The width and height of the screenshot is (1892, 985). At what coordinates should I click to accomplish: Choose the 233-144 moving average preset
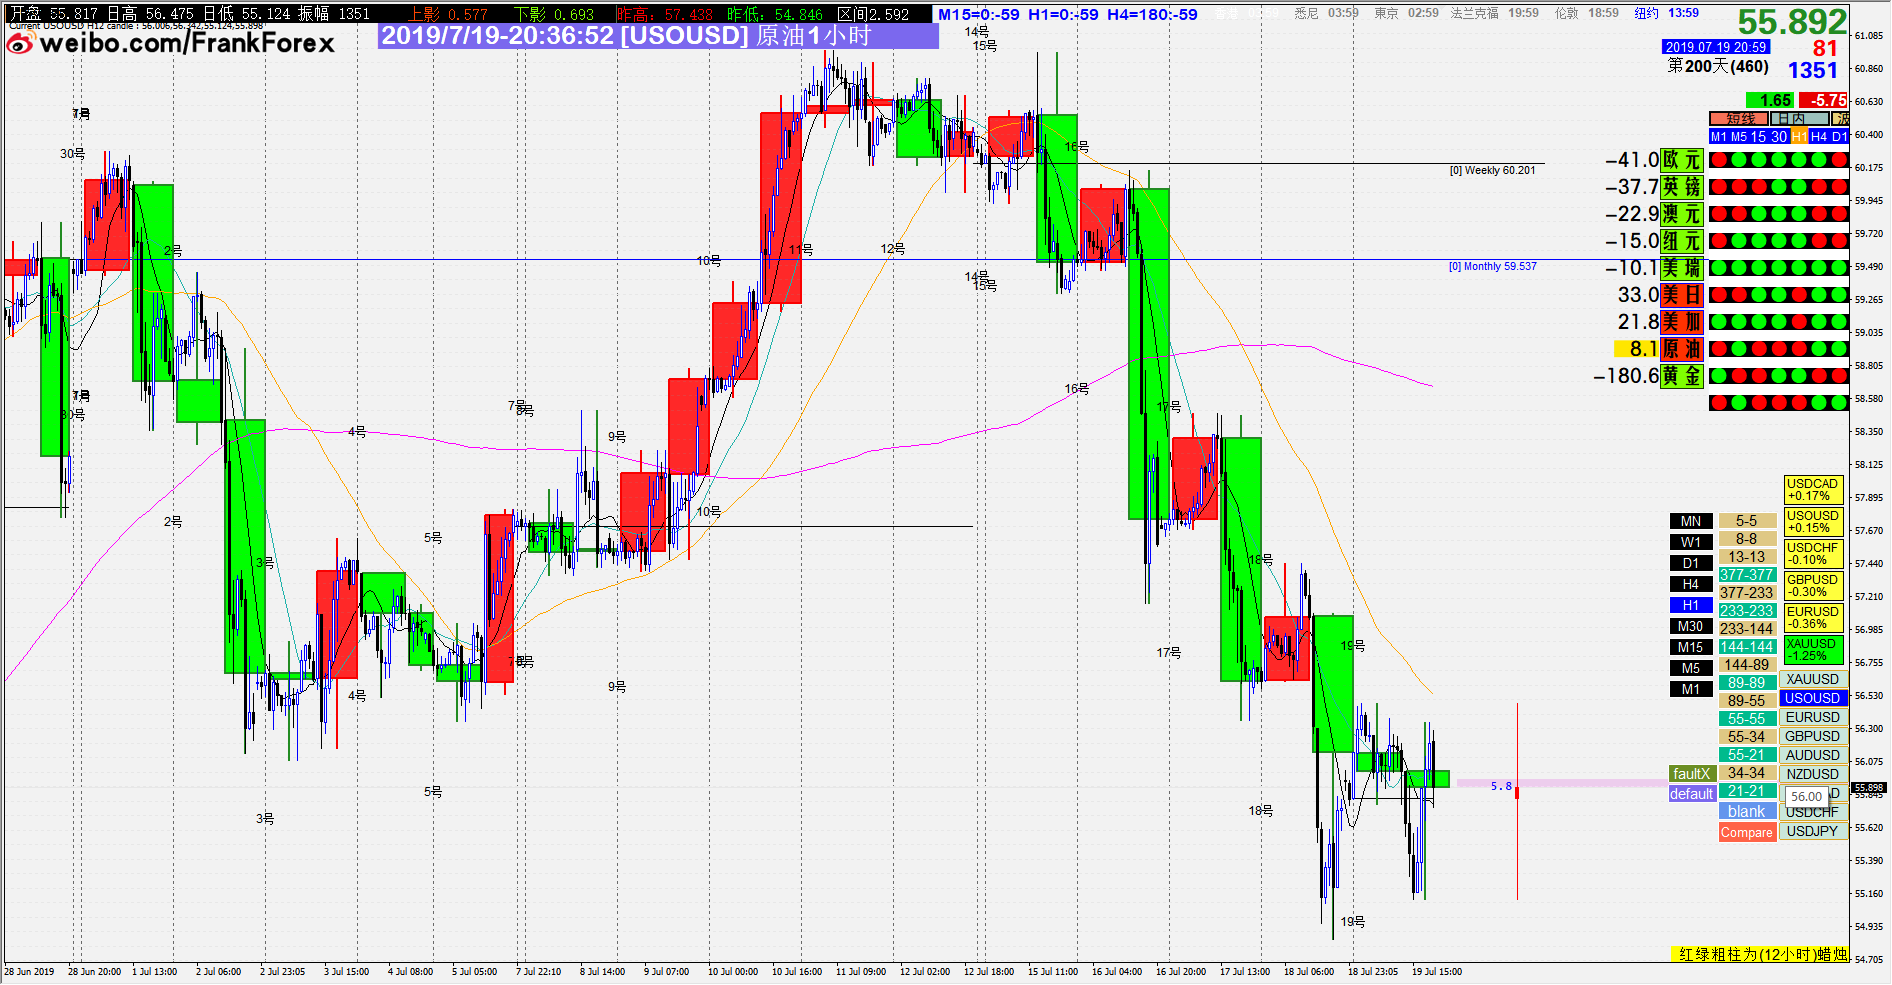click(1747, 629)
